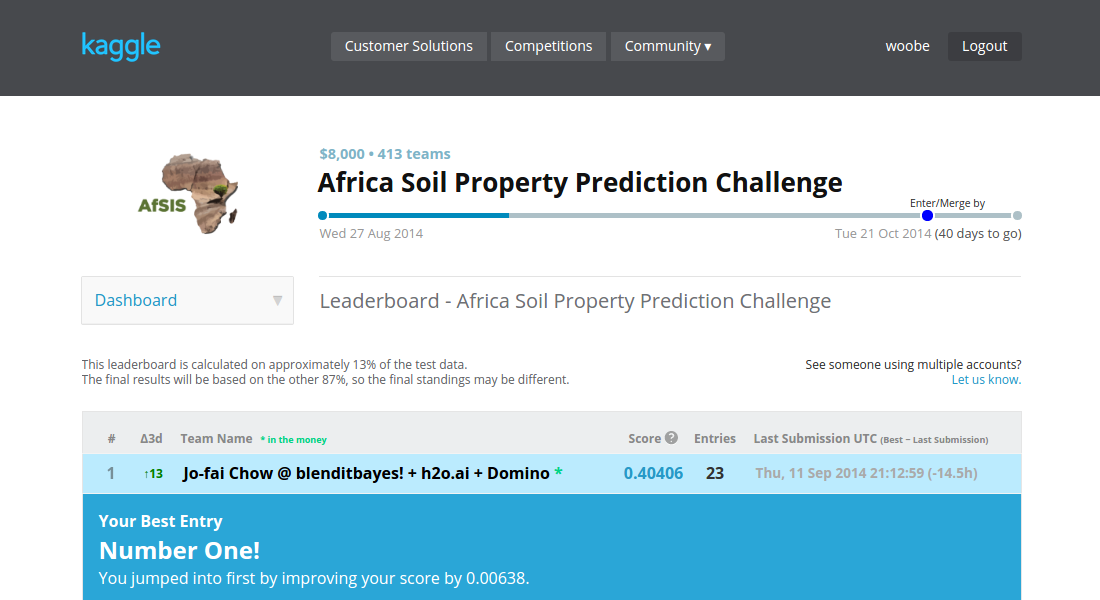The image size is (1100, 600).
Task: Open the Let us know link
Action: [x=986, y=379]
